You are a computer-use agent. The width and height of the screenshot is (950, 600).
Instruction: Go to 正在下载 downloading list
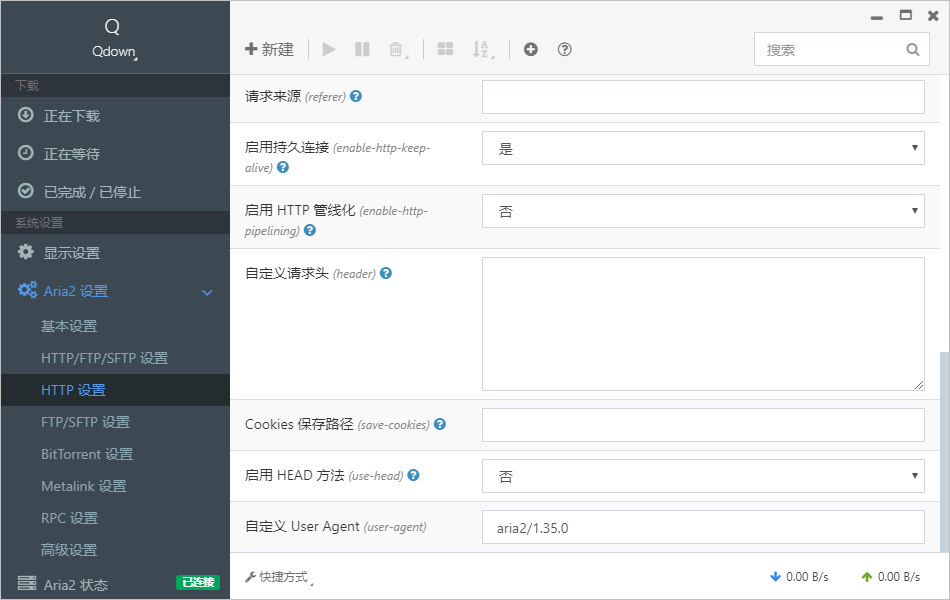115,116
